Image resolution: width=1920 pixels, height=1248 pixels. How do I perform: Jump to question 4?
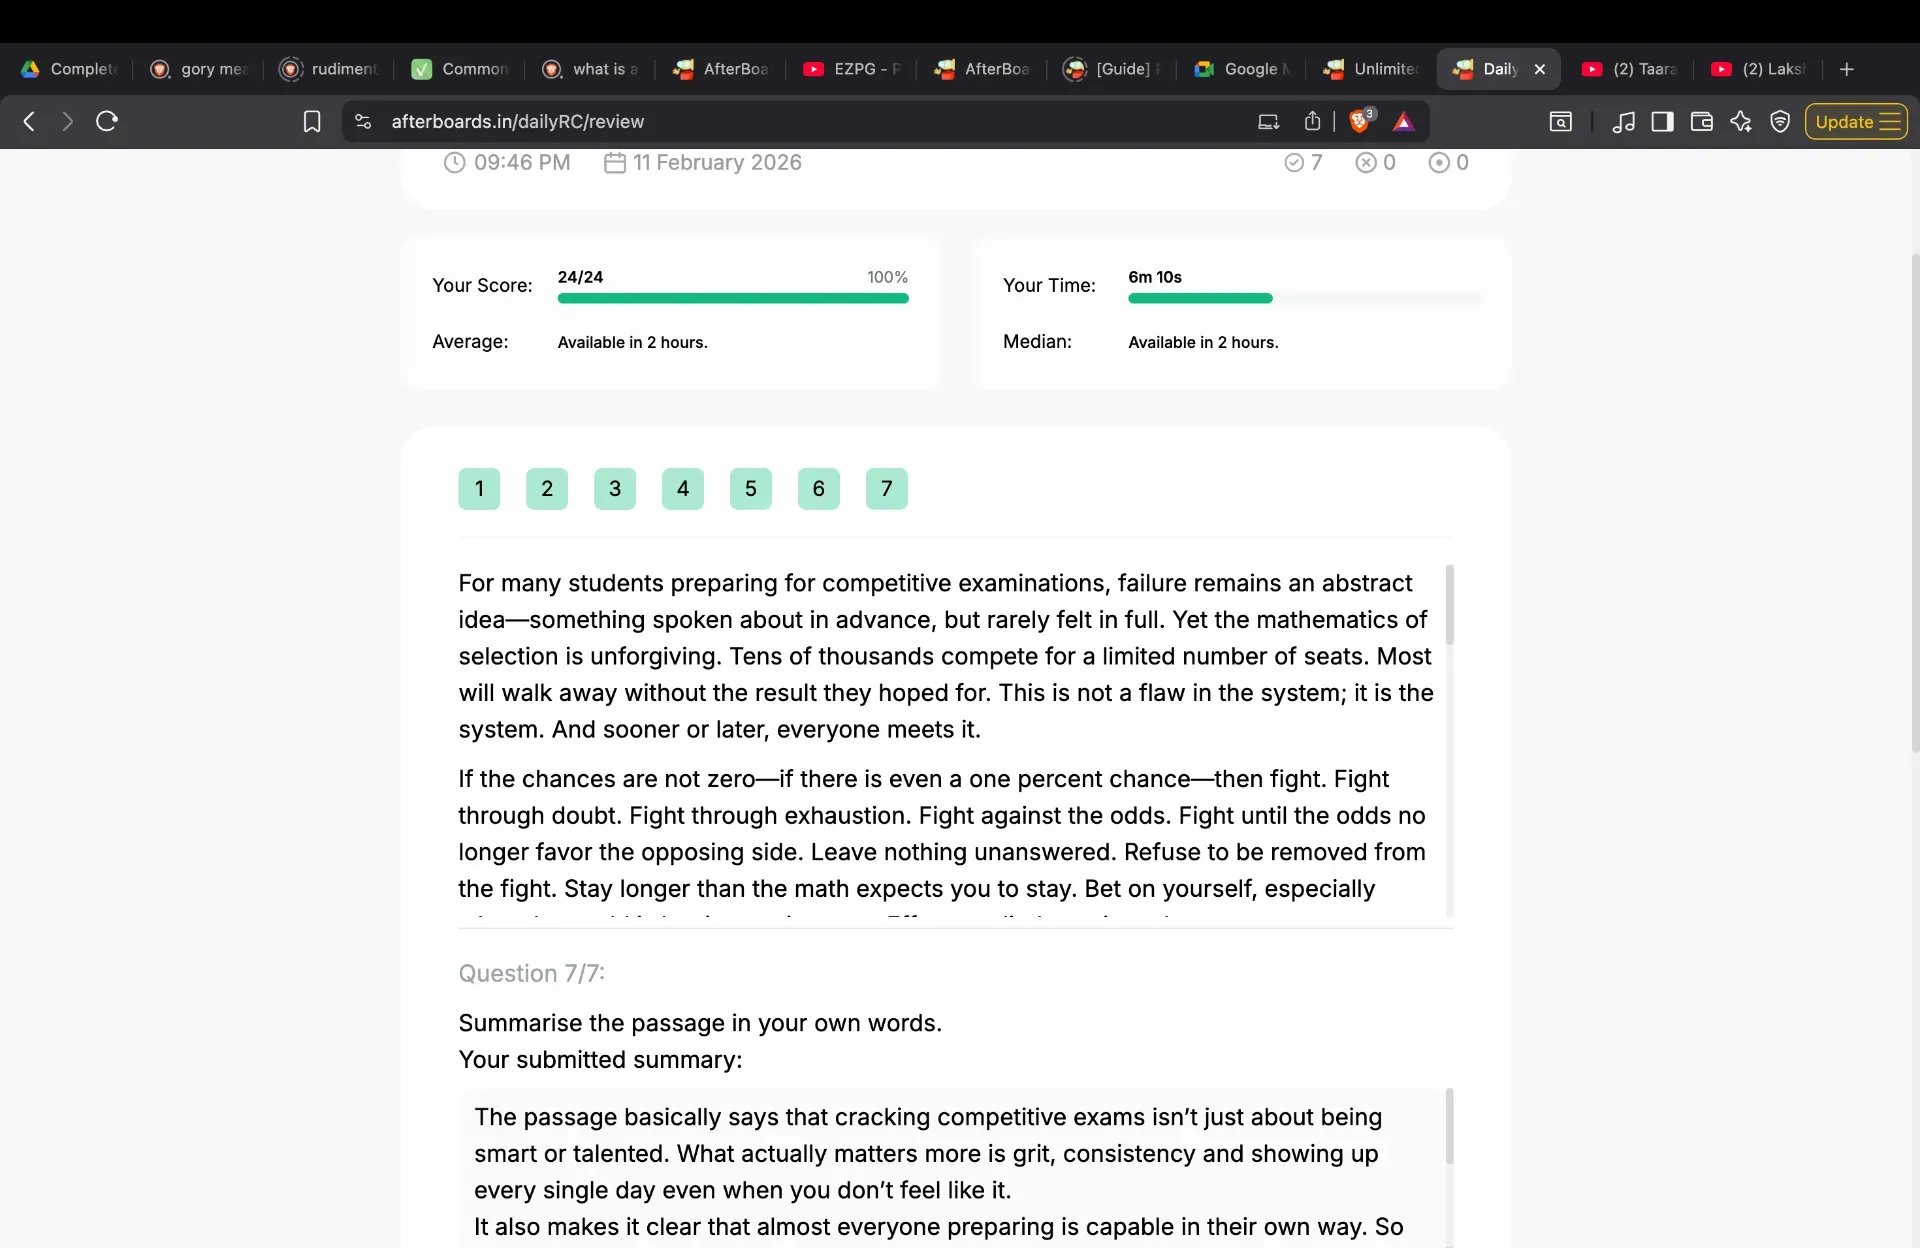pyautogui.click(x=683, y=489)
